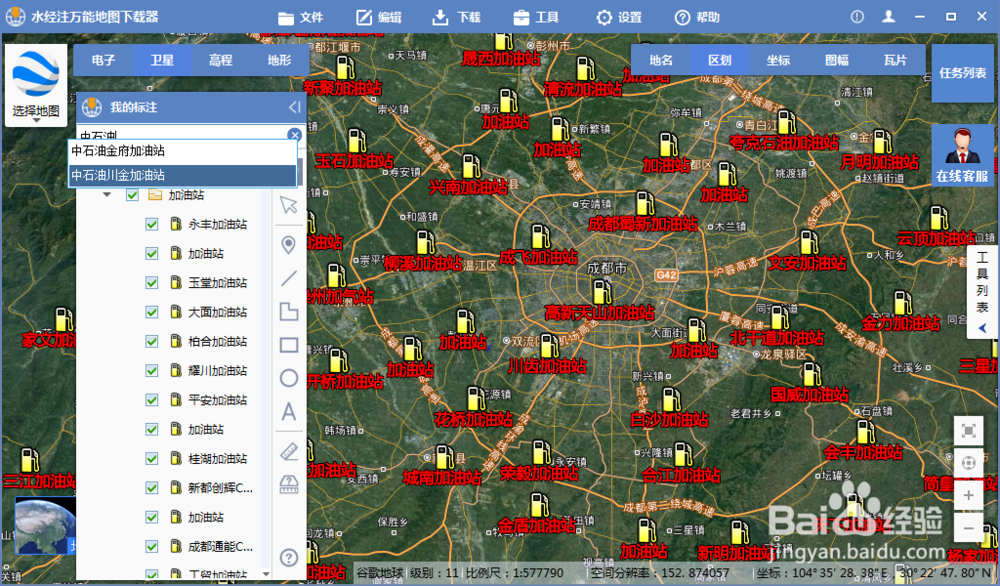
Task: Zoom out on the map
Action: click(968, 528)
